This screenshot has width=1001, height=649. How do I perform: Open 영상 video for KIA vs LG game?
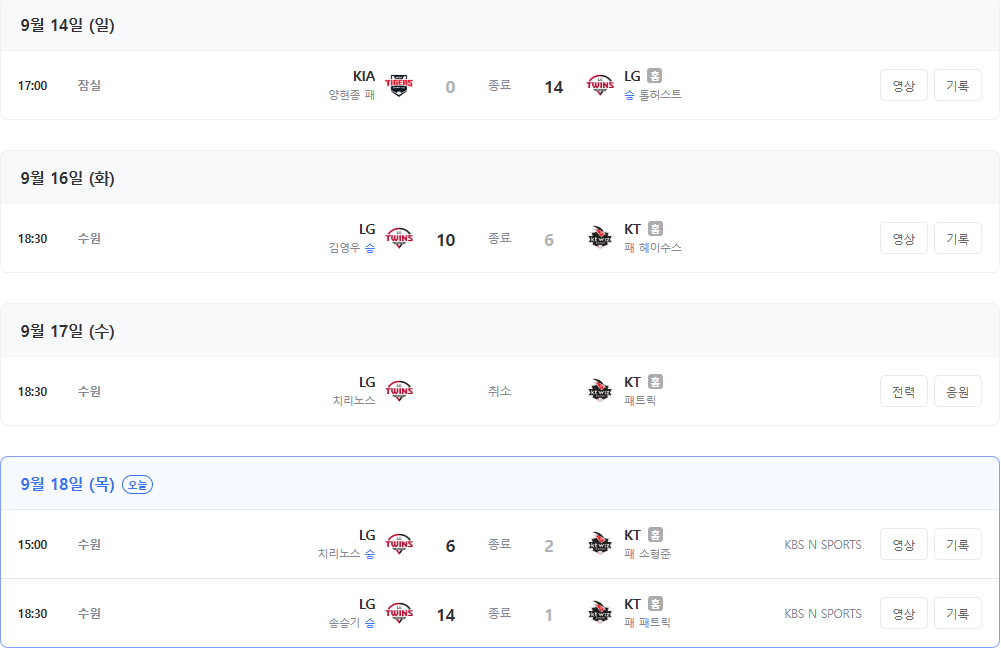tap(903, 86)
